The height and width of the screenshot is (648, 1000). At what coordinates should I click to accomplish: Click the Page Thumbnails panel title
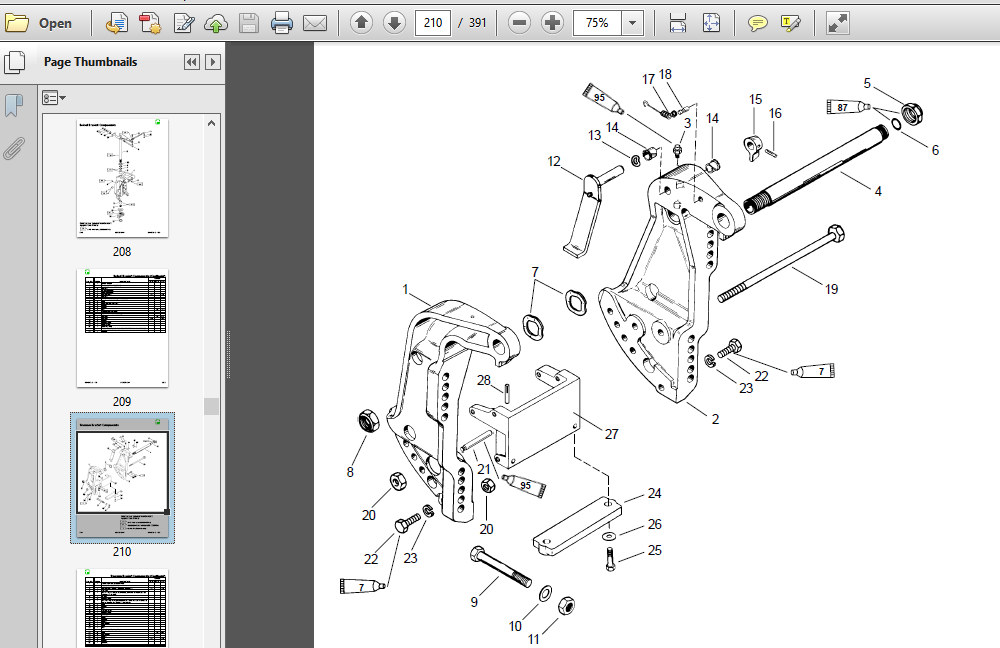coord(91,62)
